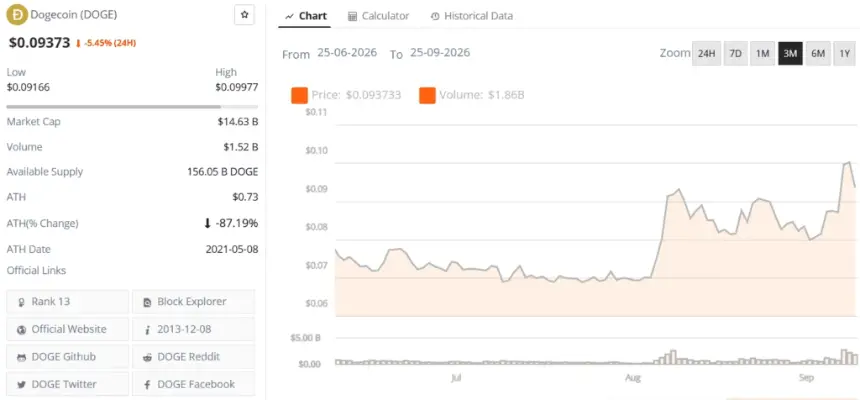Click the Aug label on chart axis
The width and height of the screenshot is (860, 400).
point(633,378)
